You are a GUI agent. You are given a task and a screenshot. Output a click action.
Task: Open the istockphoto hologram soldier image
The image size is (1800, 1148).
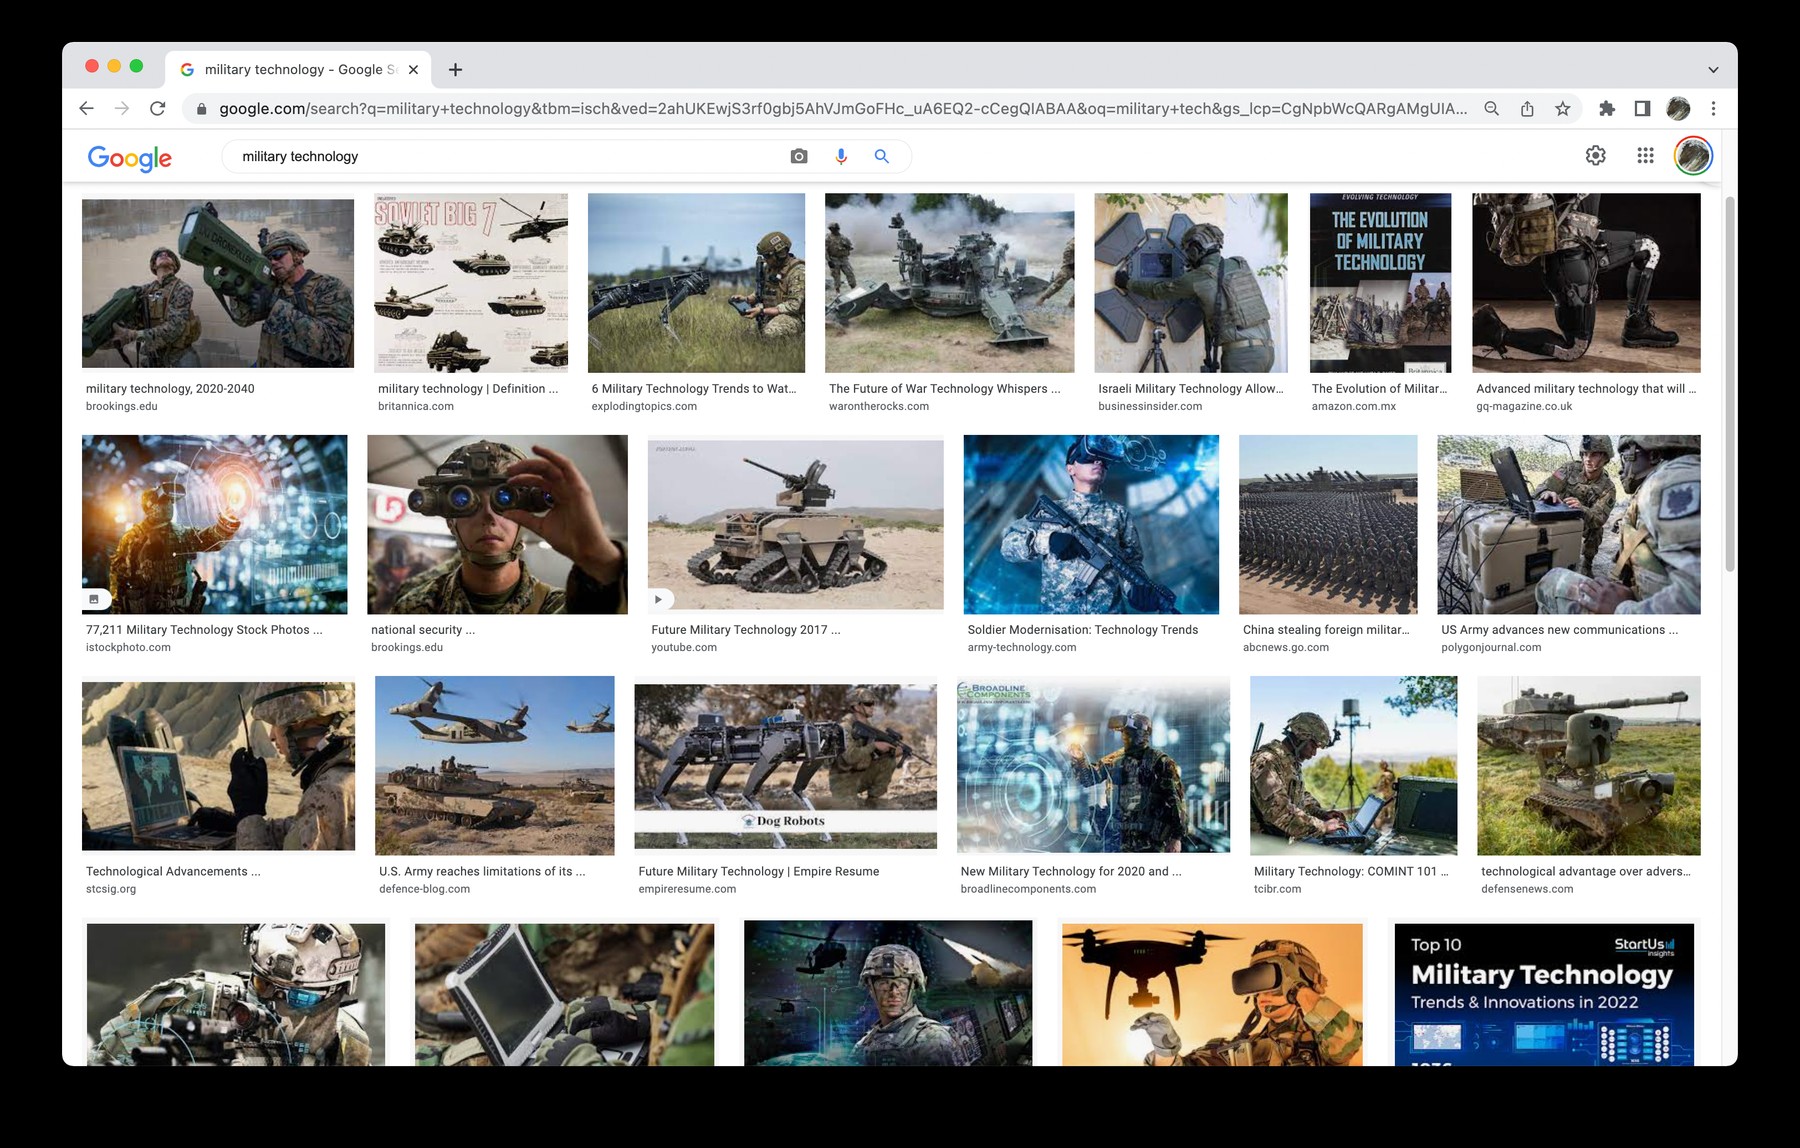click(x=215, y=524)
